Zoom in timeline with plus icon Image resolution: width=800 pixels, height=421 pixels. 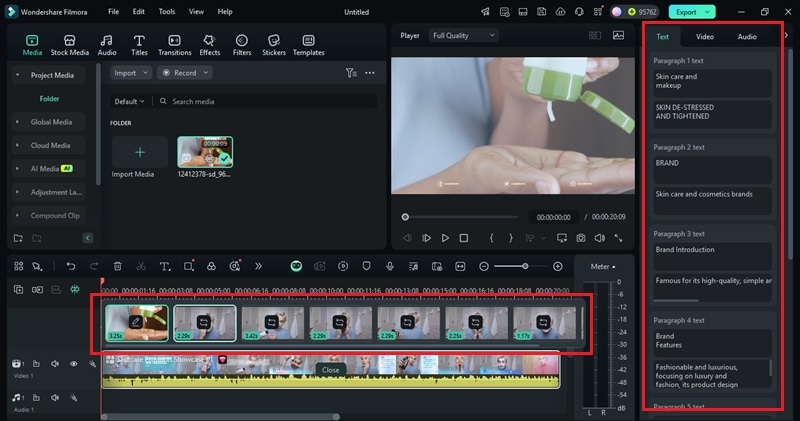(558, 266)
